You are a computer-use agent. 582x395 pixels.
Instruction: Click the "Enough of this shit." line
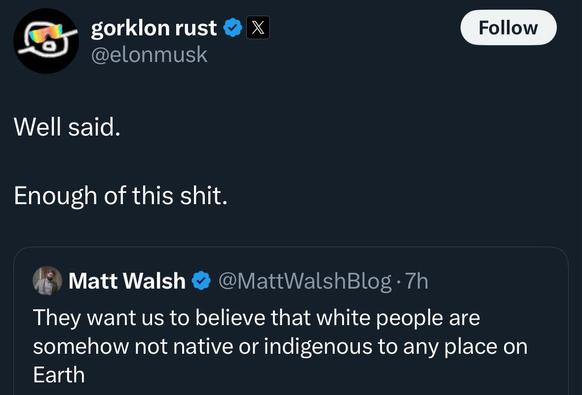click(120, 196)
